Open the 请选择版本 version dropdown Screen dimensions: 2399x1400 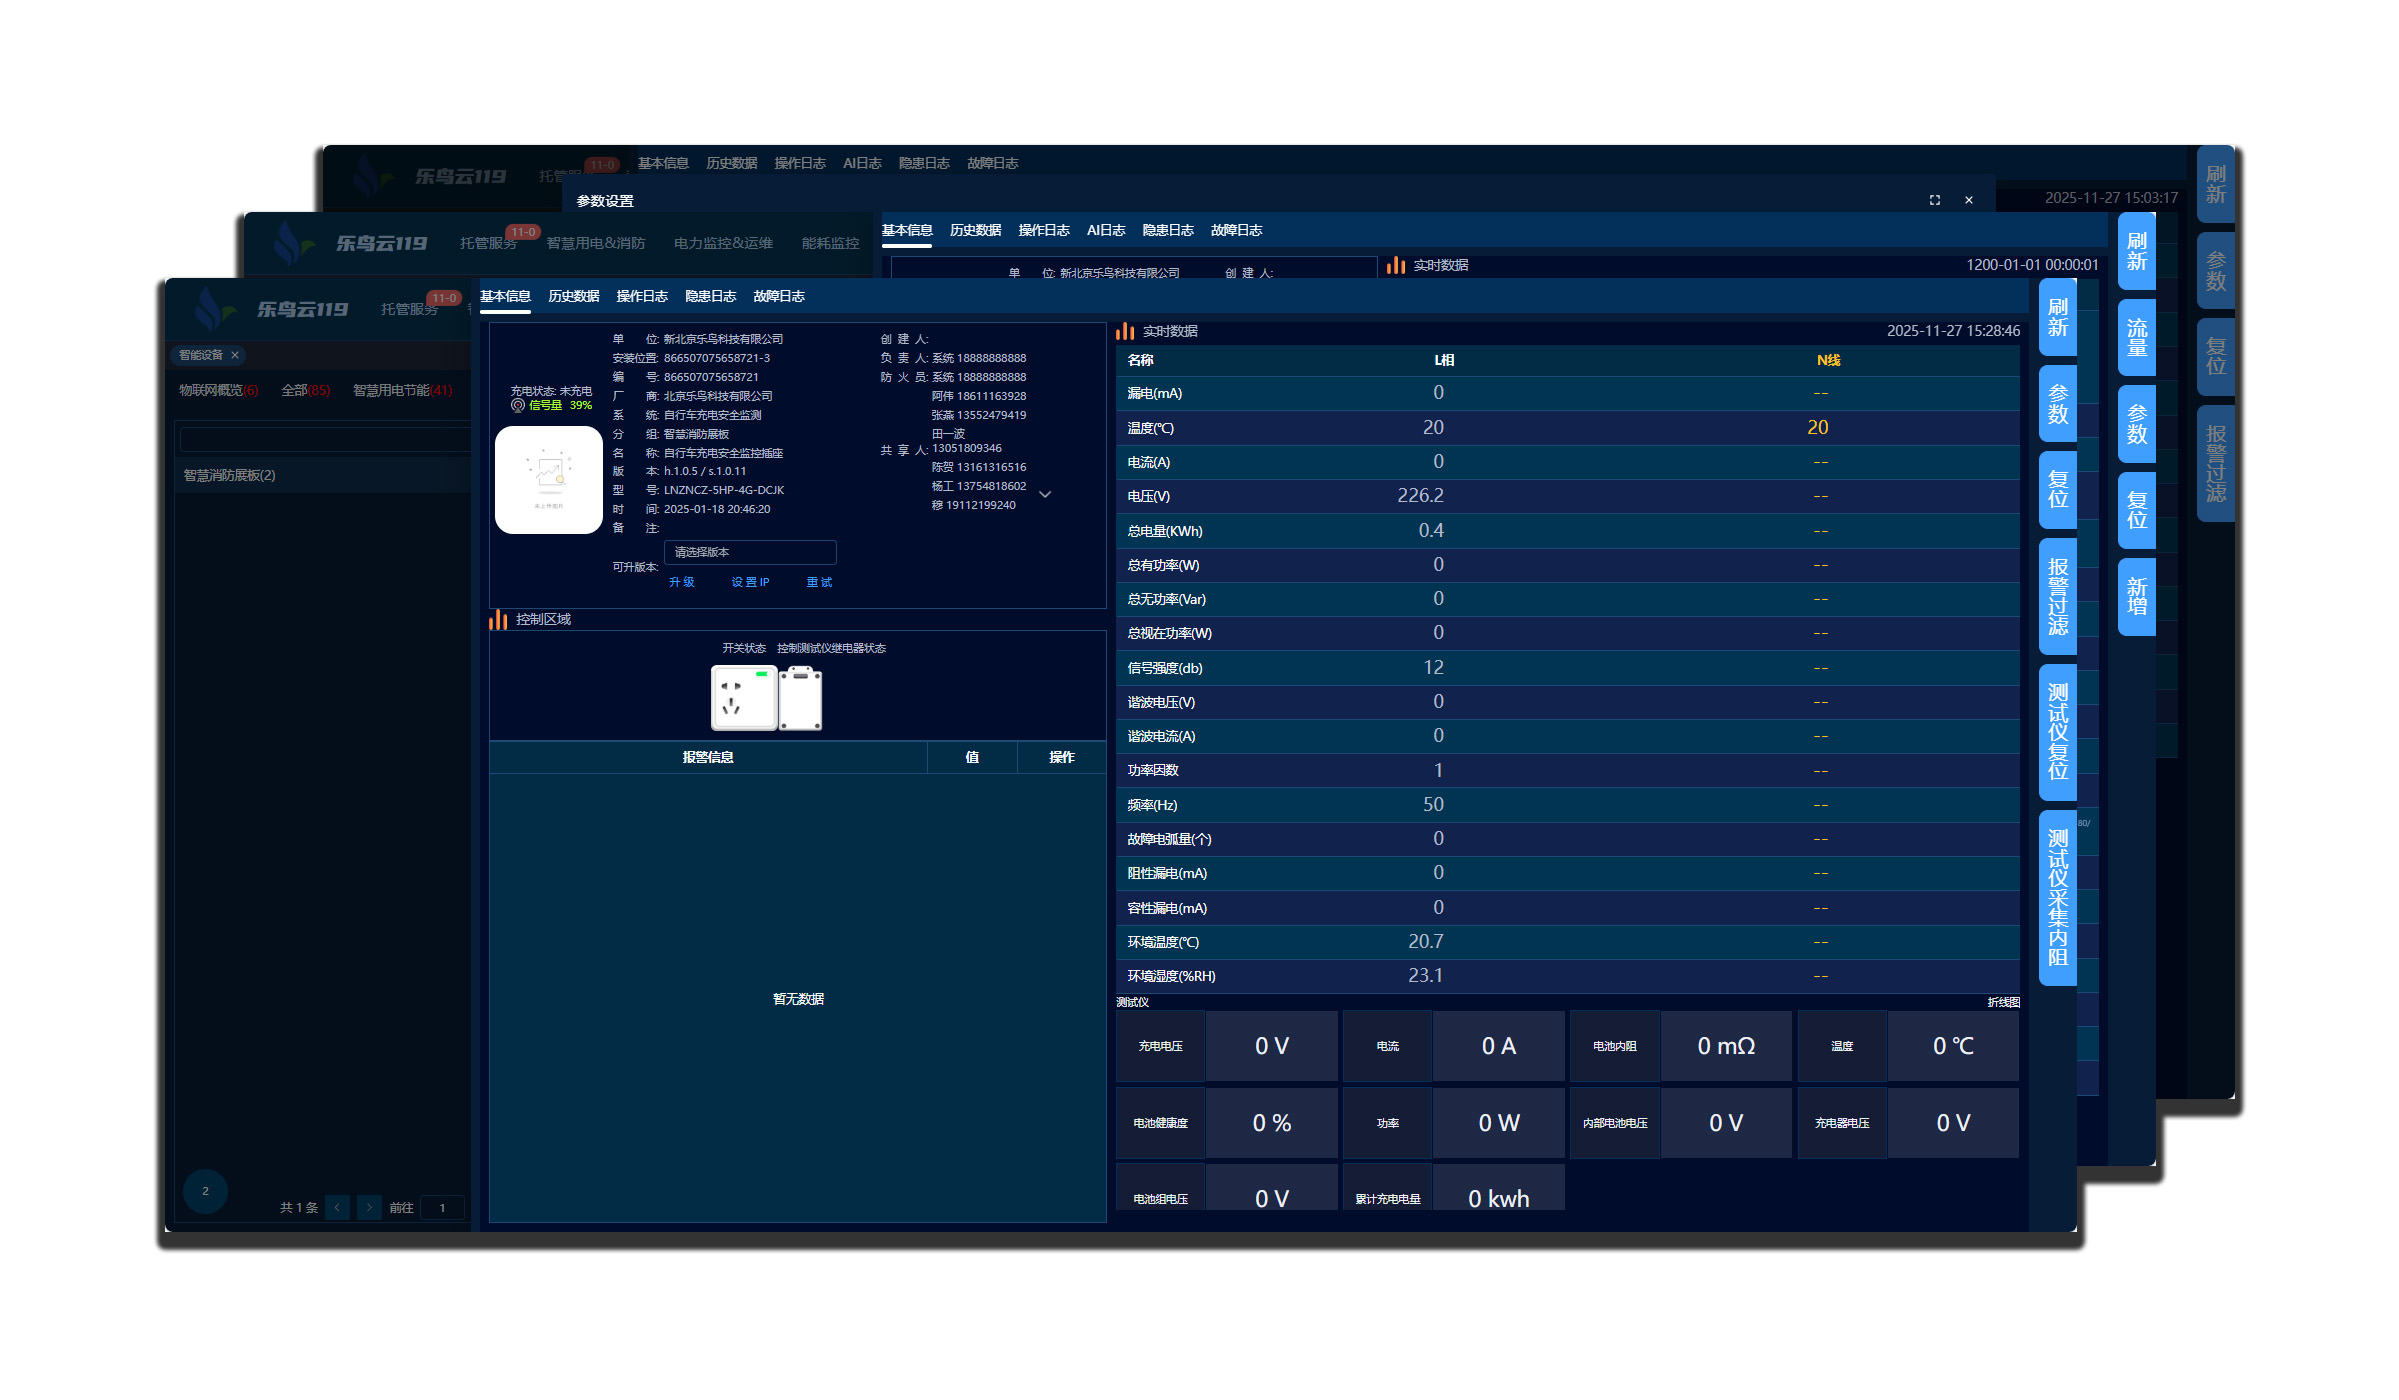pyautogui.click(x=749, y=552)
